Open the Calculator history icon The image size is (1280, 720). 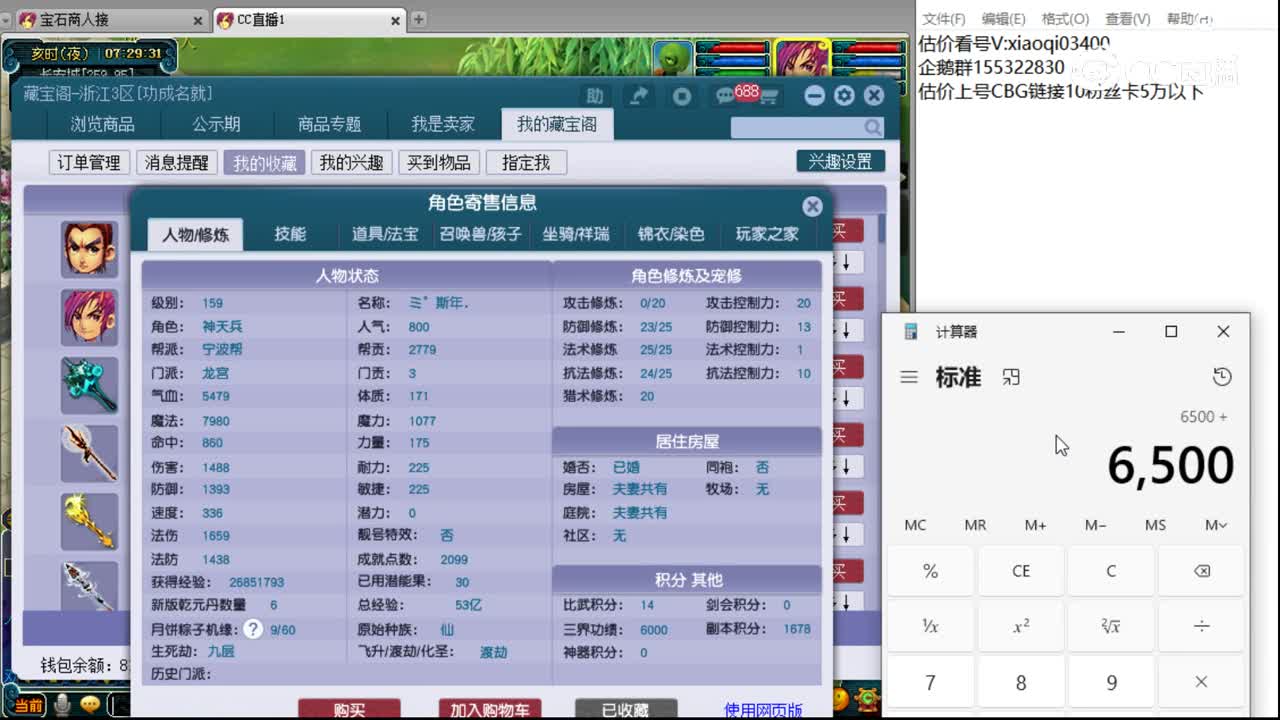point(1222,377)
